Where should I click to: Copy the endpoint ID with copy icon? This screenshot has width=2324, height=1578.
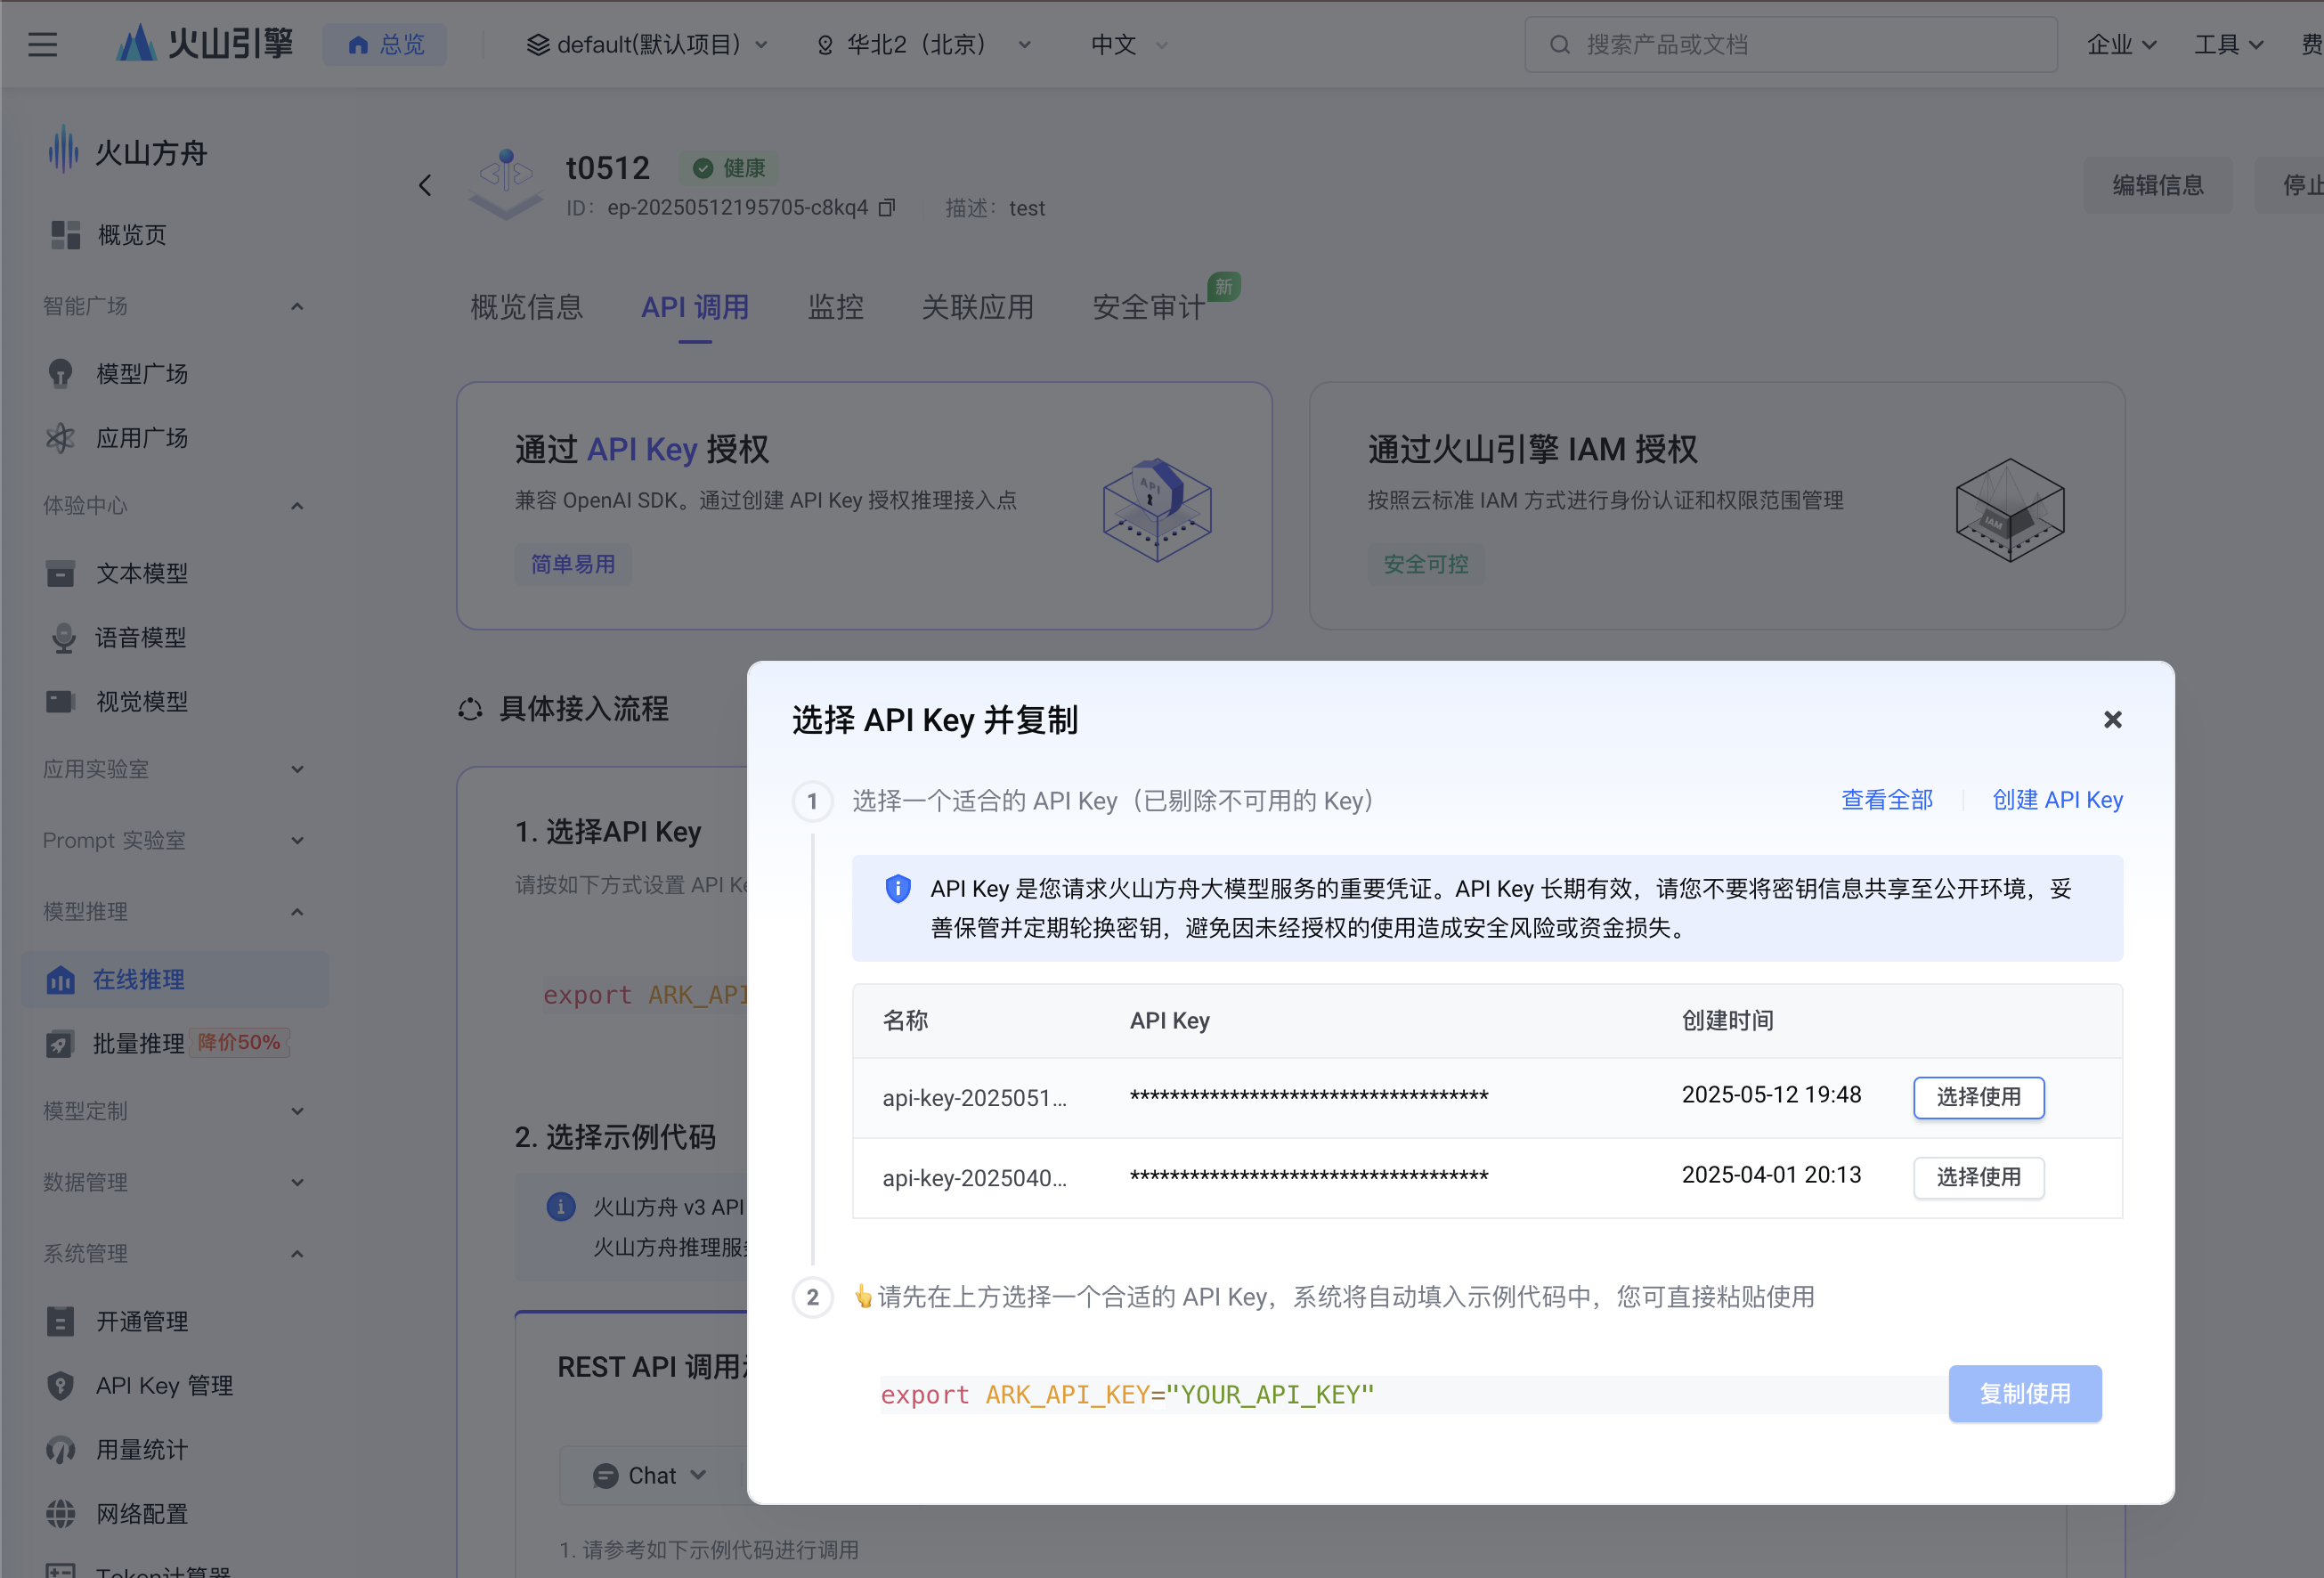pyautogui.click(x=887, y=208)
